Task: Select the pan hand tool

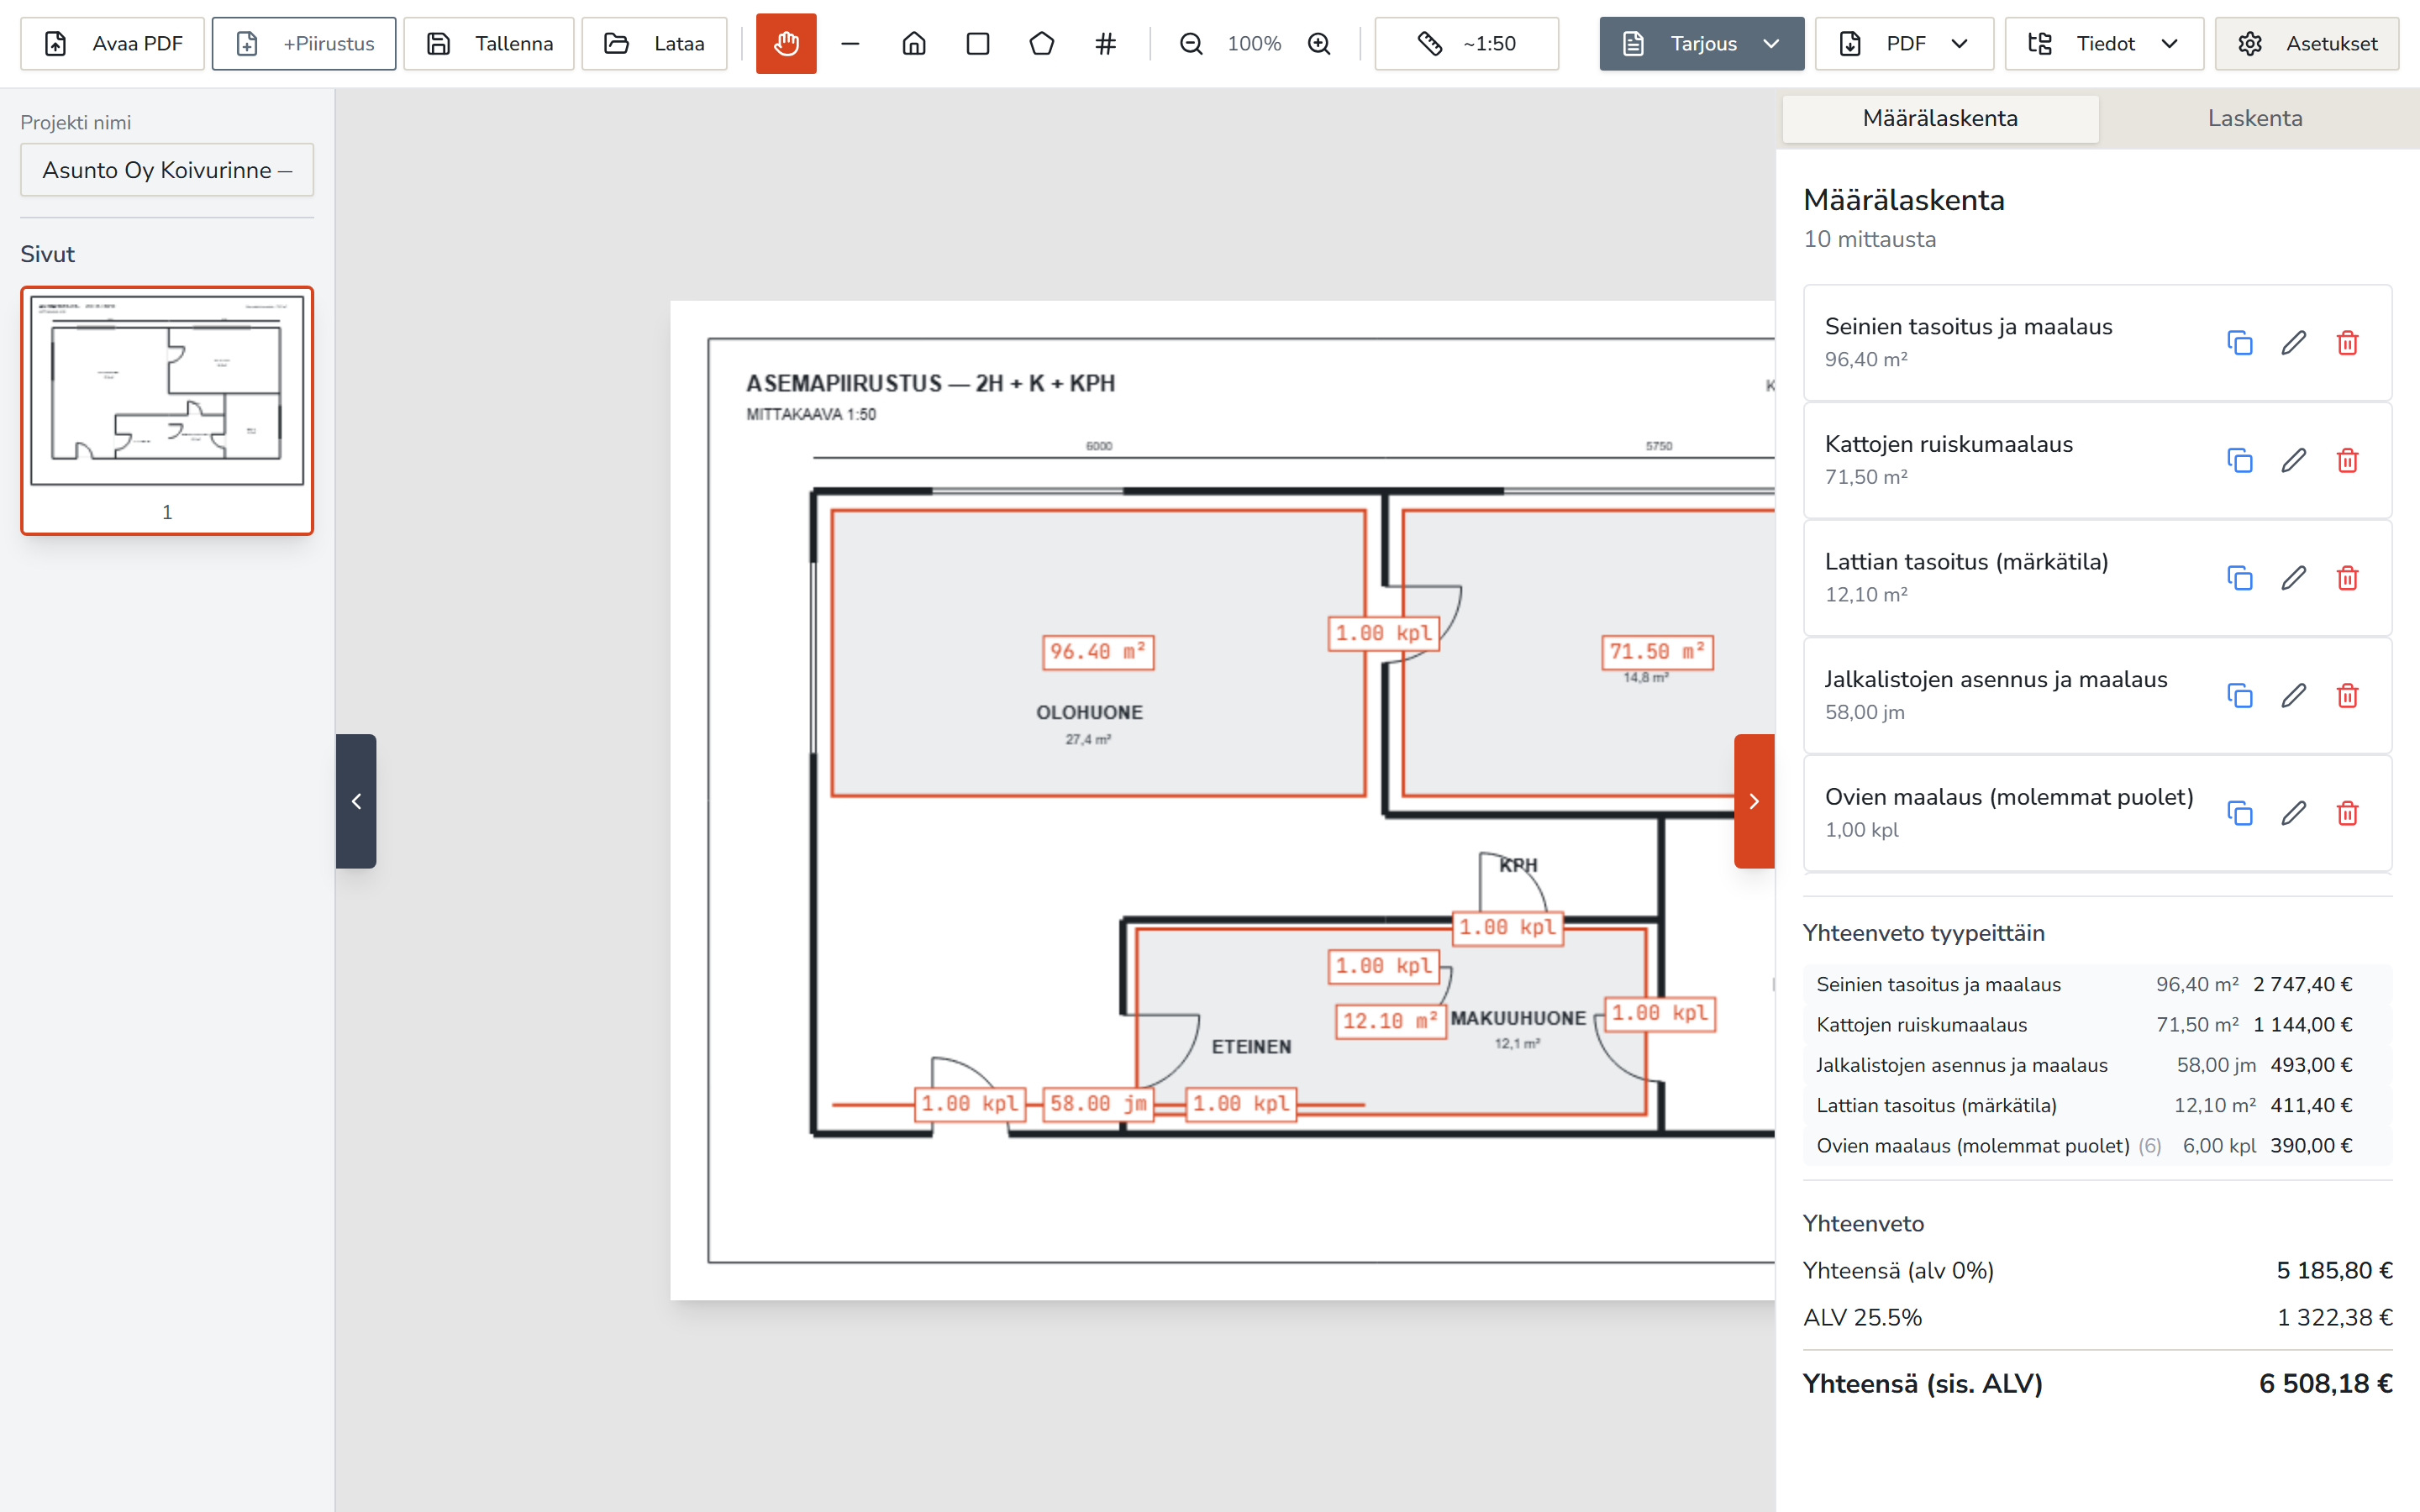Action: (786, 43)
